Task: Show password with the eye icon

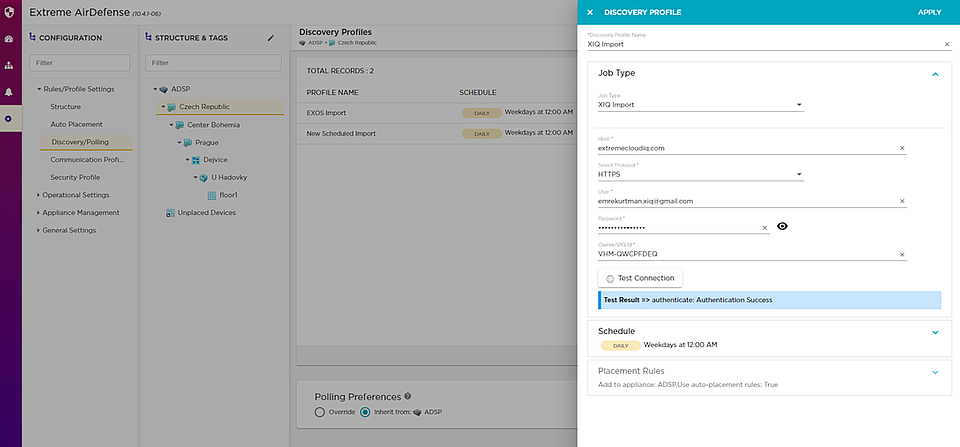Action: coord(782,226)
